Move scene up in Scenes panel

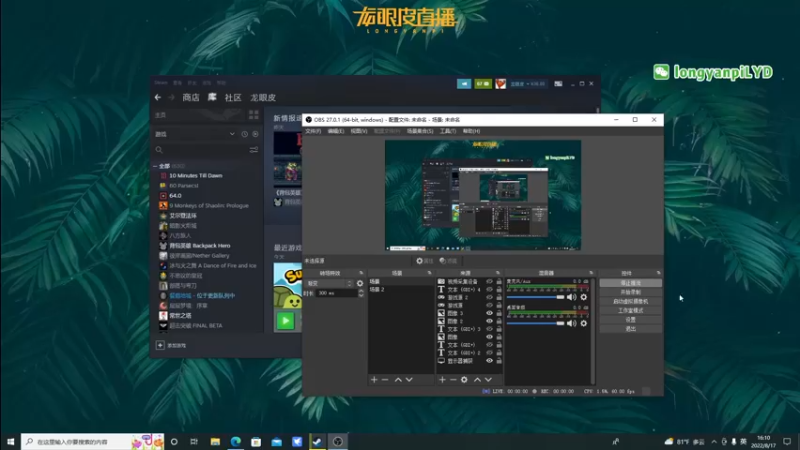point(398,380)
